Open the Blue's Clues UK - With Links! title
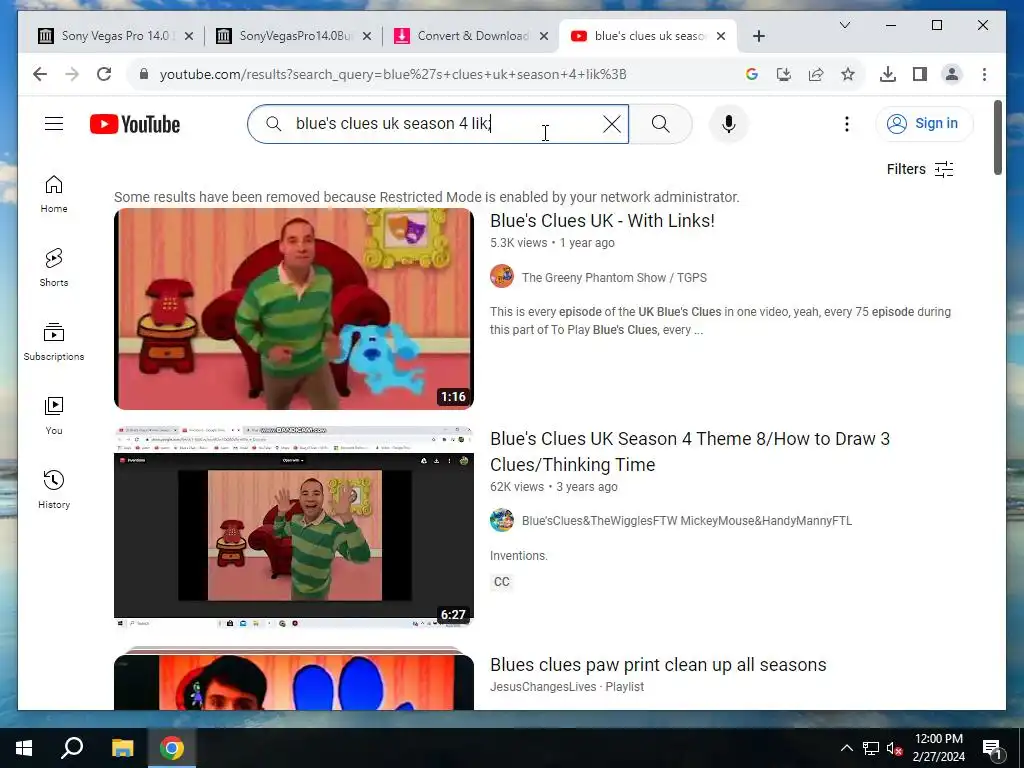The height and width of the screenshot is (768, 1024). pos(602,221)
